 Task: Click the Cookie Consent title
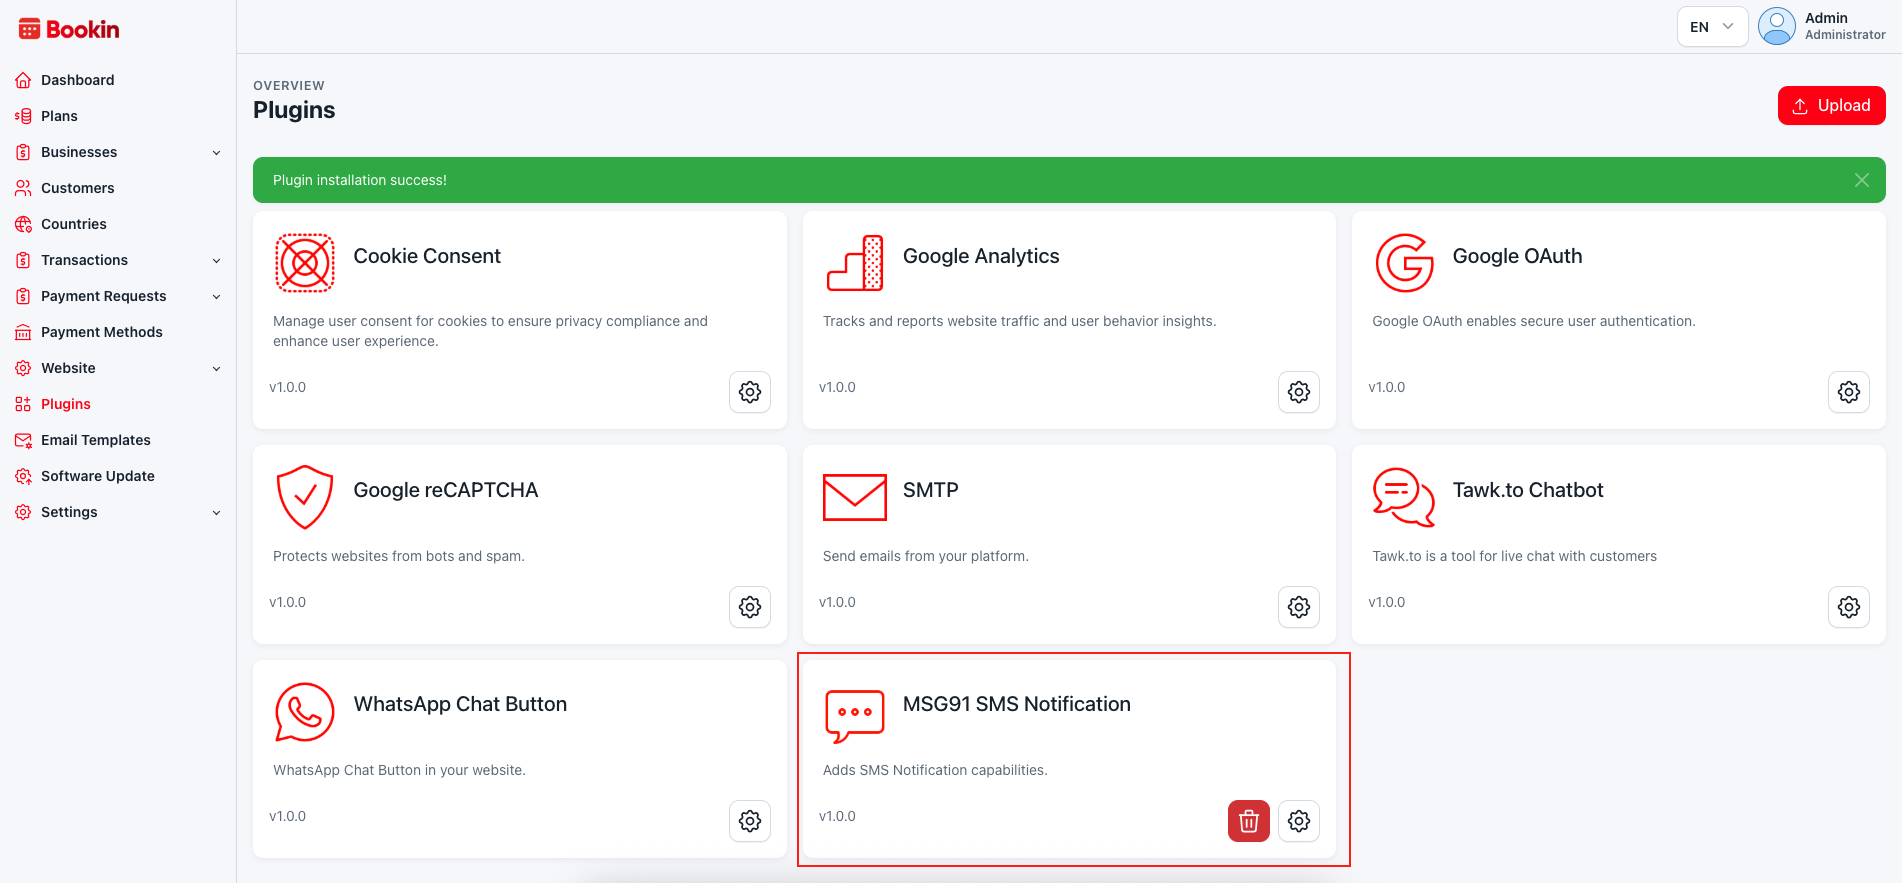(427, 256)
